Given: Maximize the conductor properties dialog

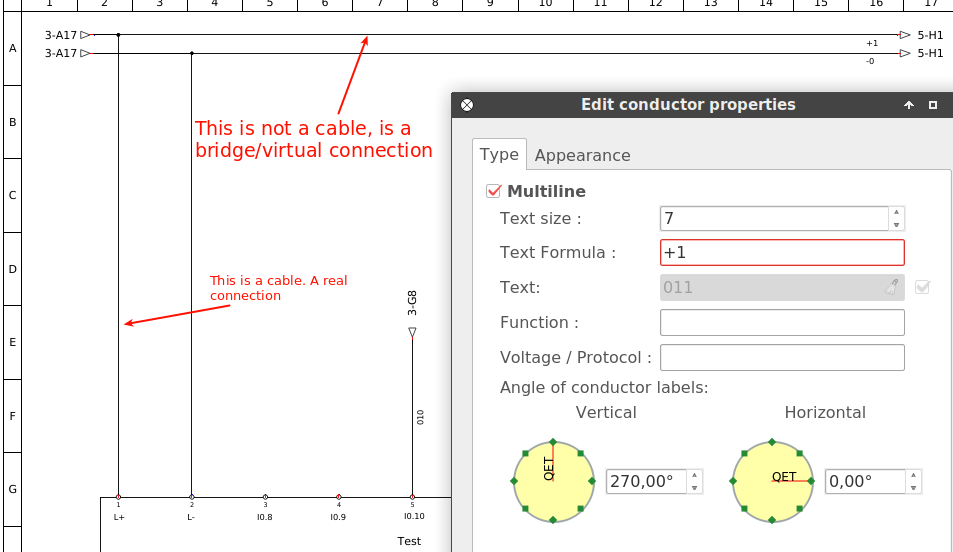Looking at the screenshot, I should [933, 105].
